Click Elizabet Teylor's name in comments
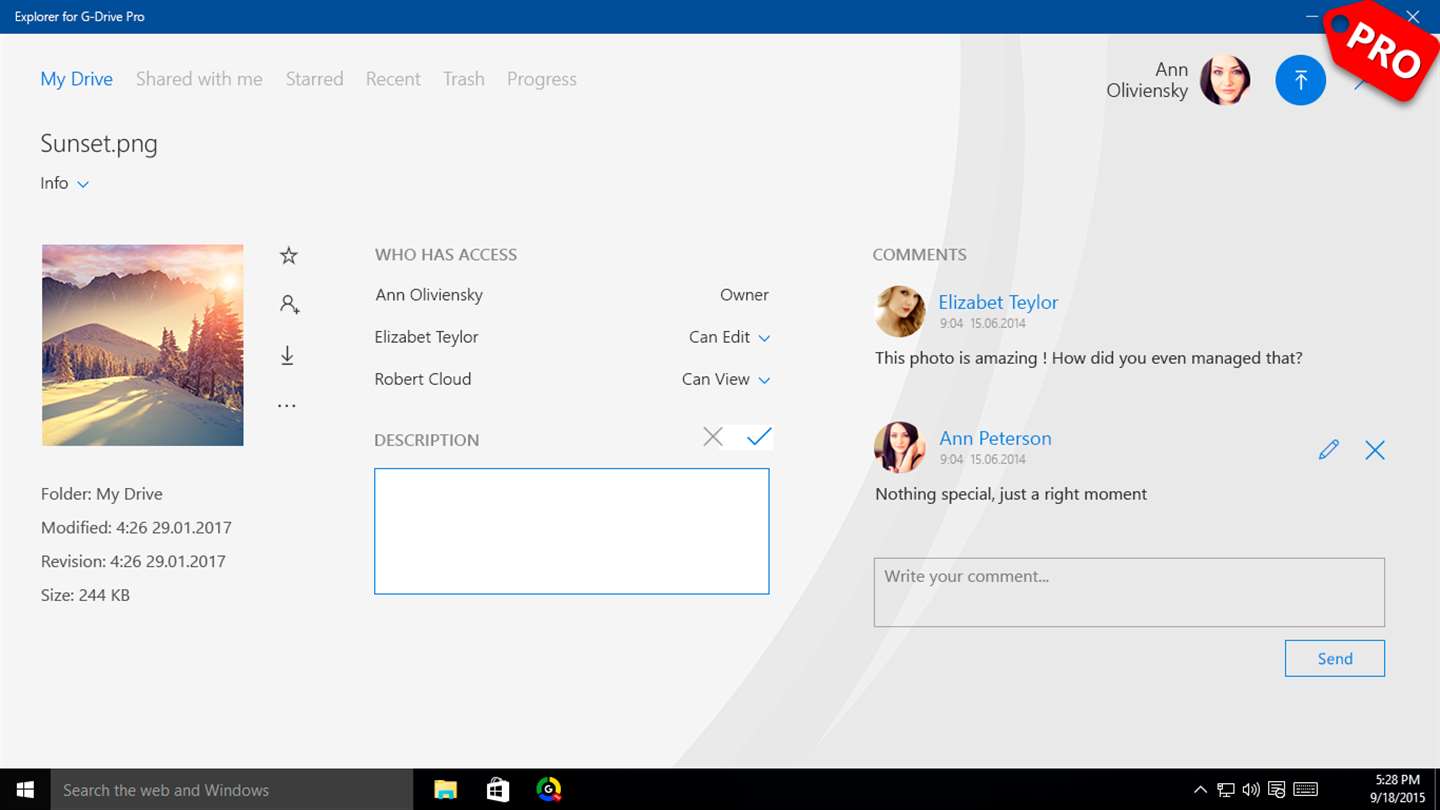Viewport: 1440px width, 810px height. point(997,302)
